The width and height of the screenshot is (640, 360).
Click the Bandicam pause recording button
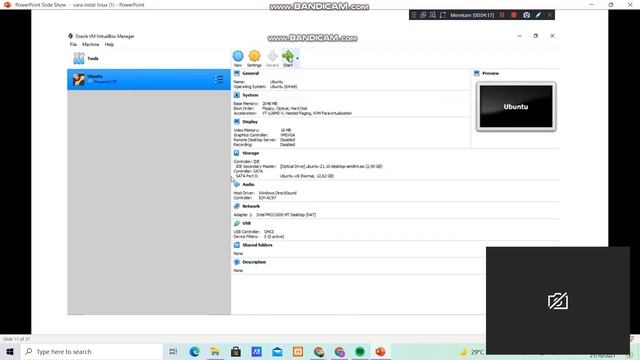pos(502,15)
